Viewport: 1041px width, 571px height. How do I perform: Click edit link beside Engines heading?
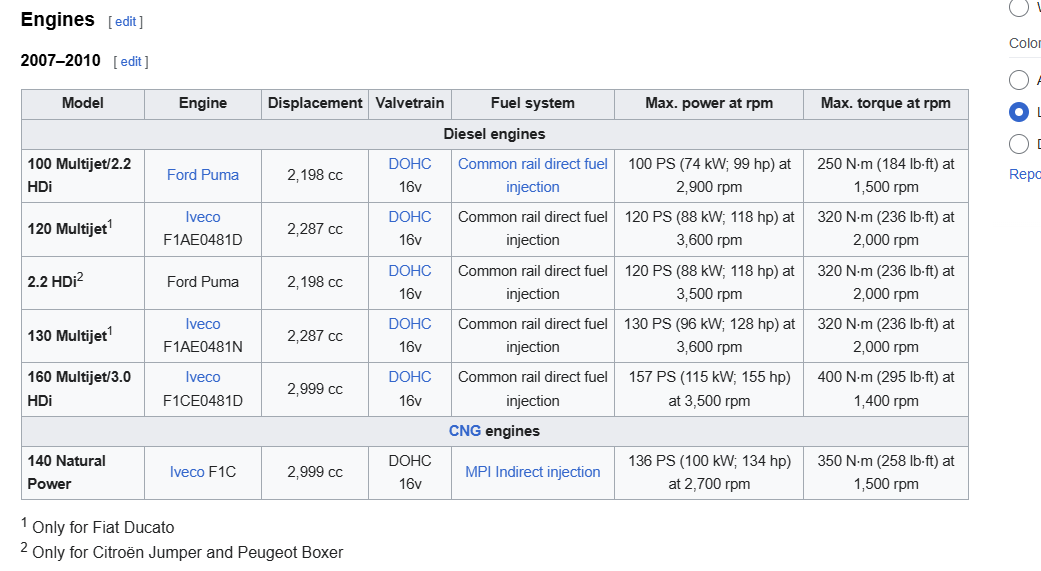coord(126,21)
